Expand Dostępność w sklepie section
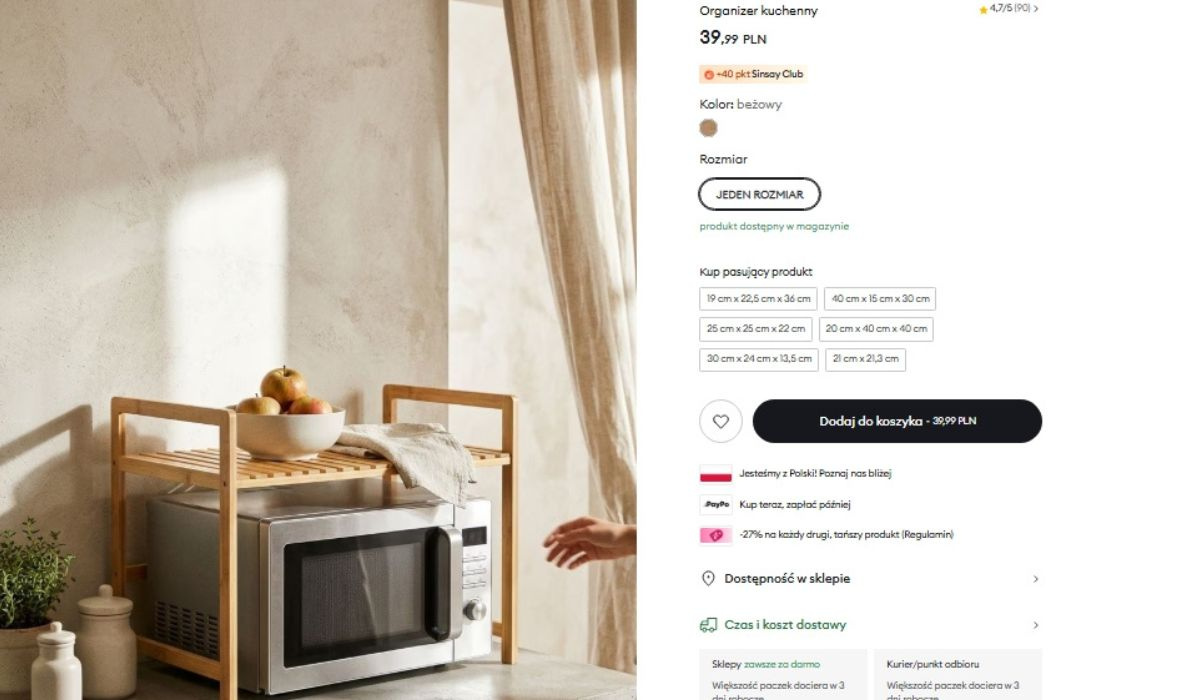1200x700 pixels. tap(870, 579)
